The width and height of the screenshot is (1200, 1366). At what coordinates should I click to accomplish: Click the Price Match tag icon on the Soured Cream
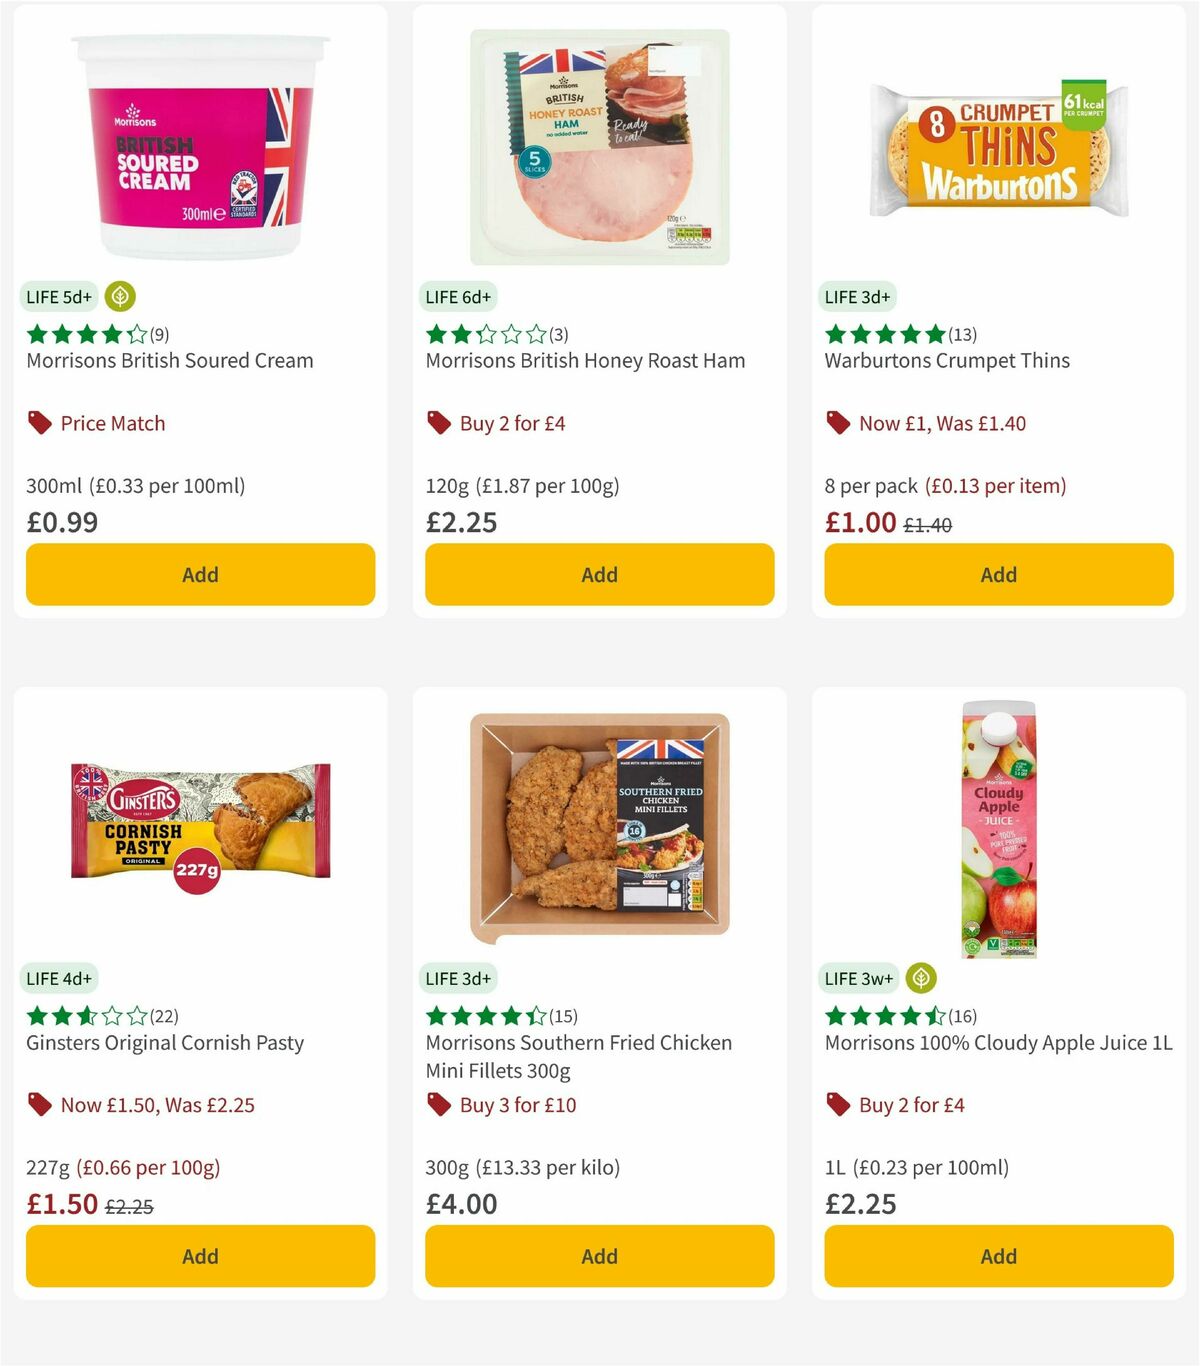coord(39,423)
